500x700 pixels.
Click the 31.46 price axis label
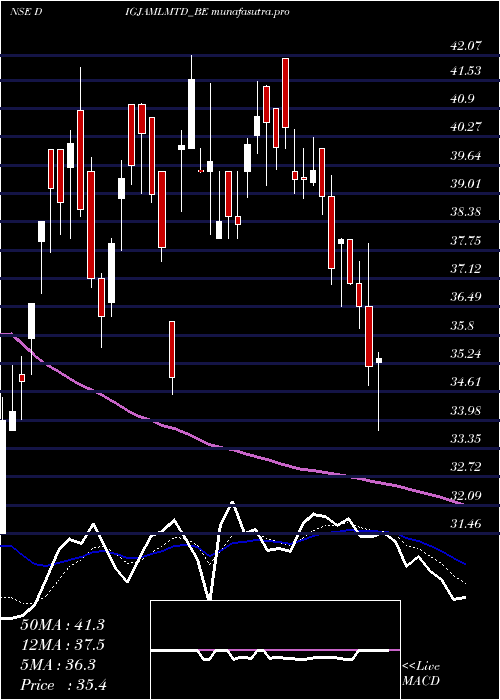click(x=467, y=524)
